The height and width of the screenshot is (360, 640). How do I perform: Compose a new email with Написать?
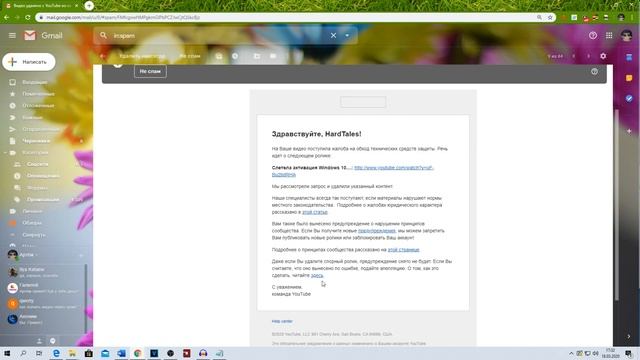(x=29, y=62)
